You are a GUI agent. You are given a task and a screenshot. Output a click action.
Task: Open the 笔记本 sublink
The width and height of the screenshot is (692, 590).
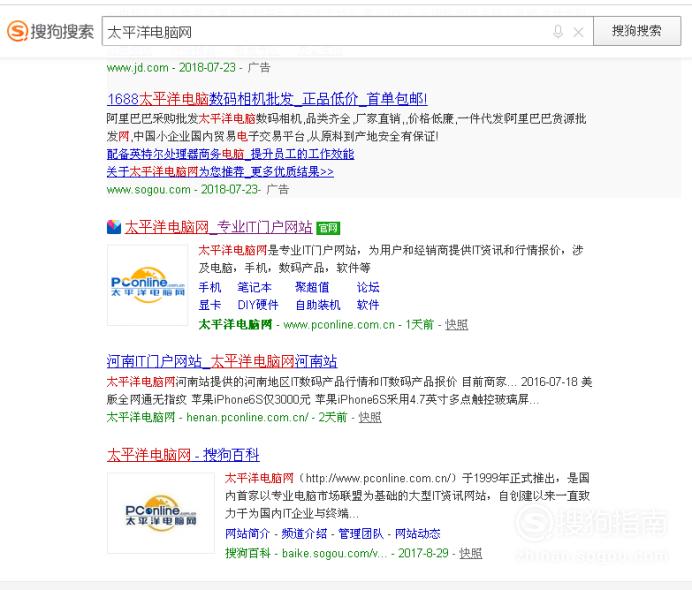(255, 287)
